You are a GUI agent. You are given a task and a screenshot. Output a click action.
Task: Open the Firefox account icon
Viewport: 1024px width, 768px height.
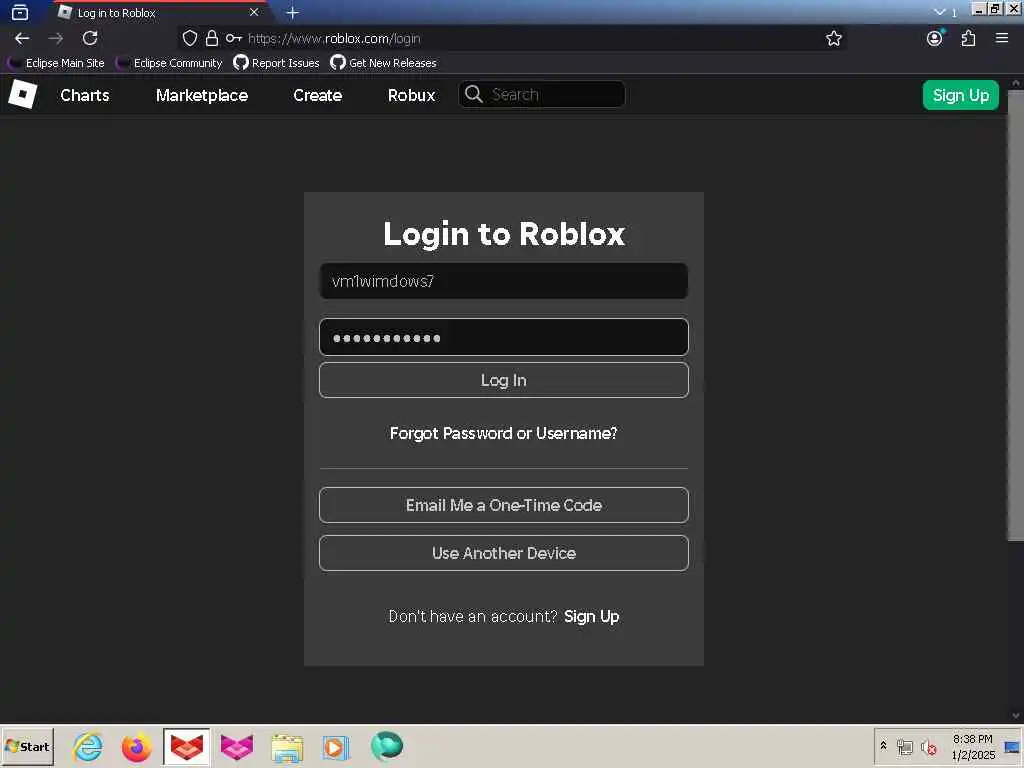tap(935, 38)
